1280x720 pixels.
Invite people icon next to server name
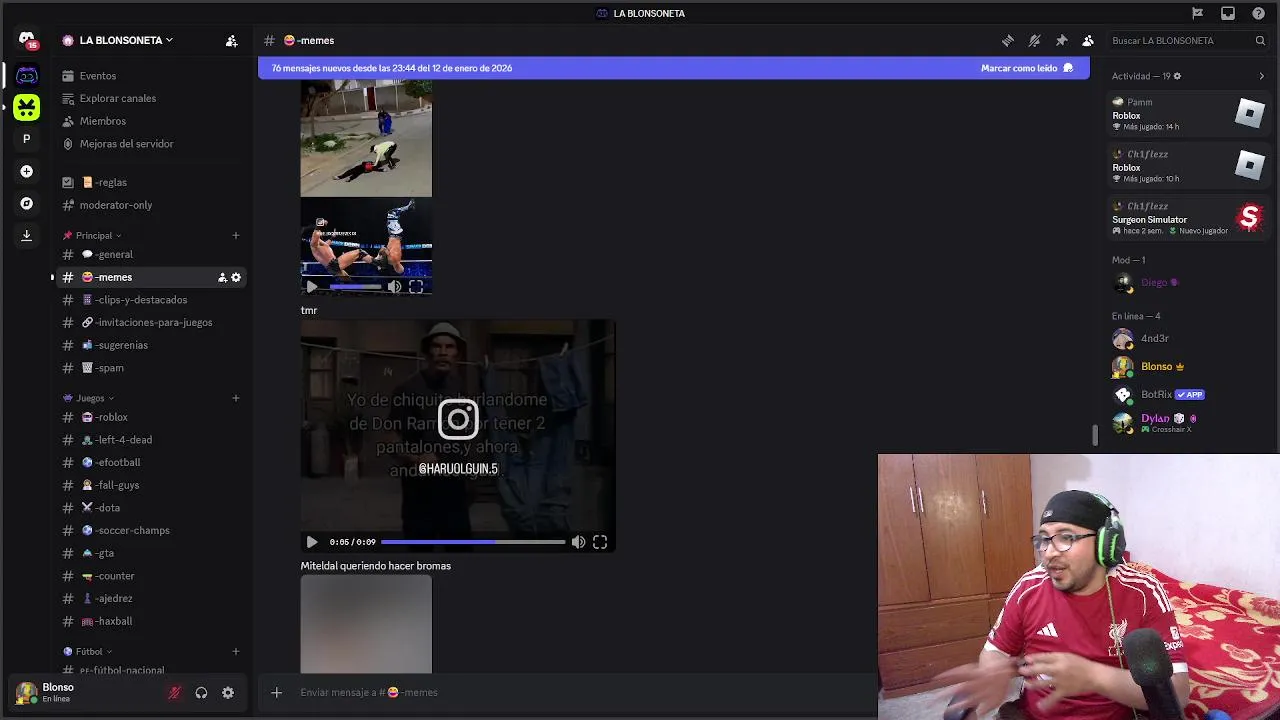coord(231,41)
